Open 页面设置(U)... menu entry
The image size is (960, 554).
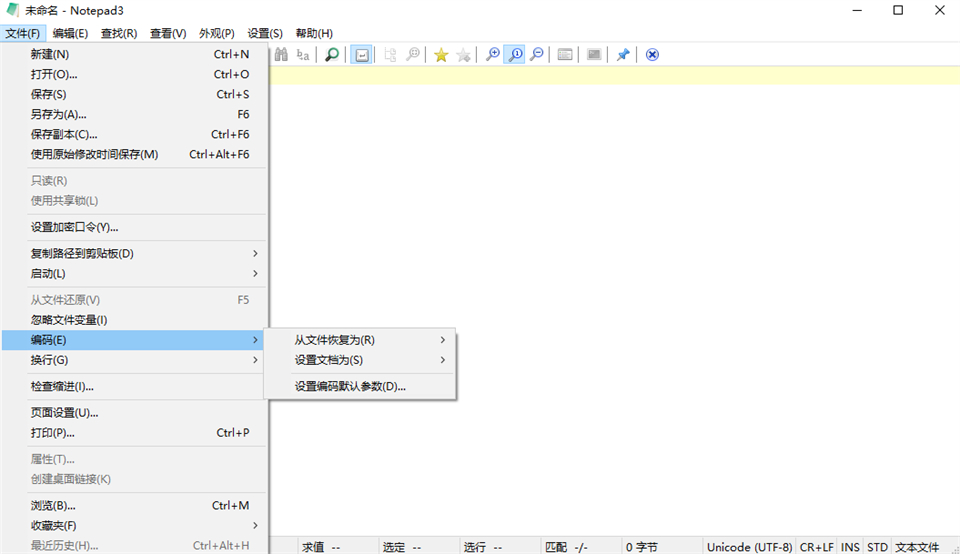click(135, 413)
